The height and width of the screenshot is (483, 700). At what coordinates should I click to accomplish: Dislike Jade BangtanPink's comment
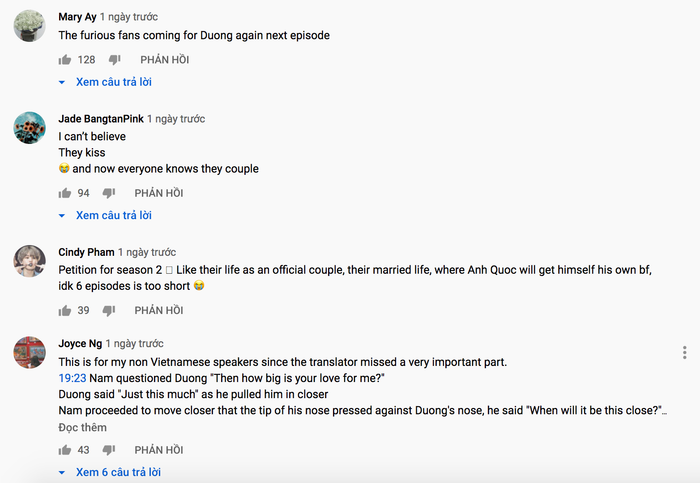coord(109,193)
